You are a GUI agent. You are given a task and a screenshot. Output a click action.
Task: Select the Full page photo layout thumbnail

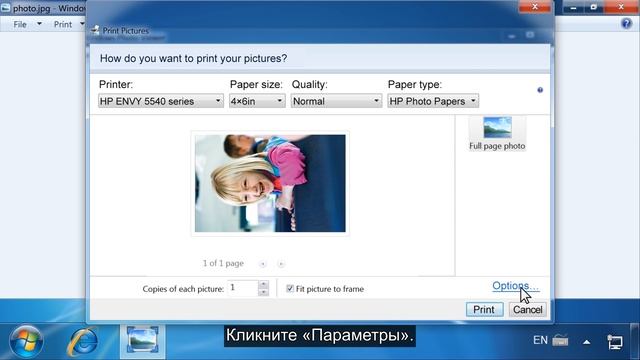pos(497,133)
